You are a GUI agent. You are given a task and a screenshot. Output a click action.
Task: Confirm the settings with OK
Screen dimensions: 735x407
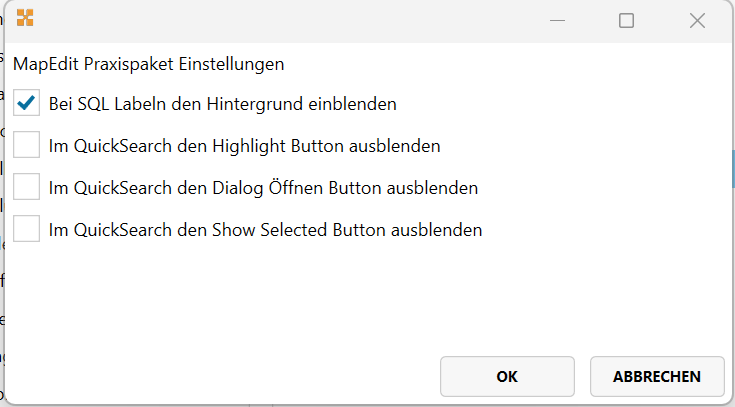[x=507, y=376]
